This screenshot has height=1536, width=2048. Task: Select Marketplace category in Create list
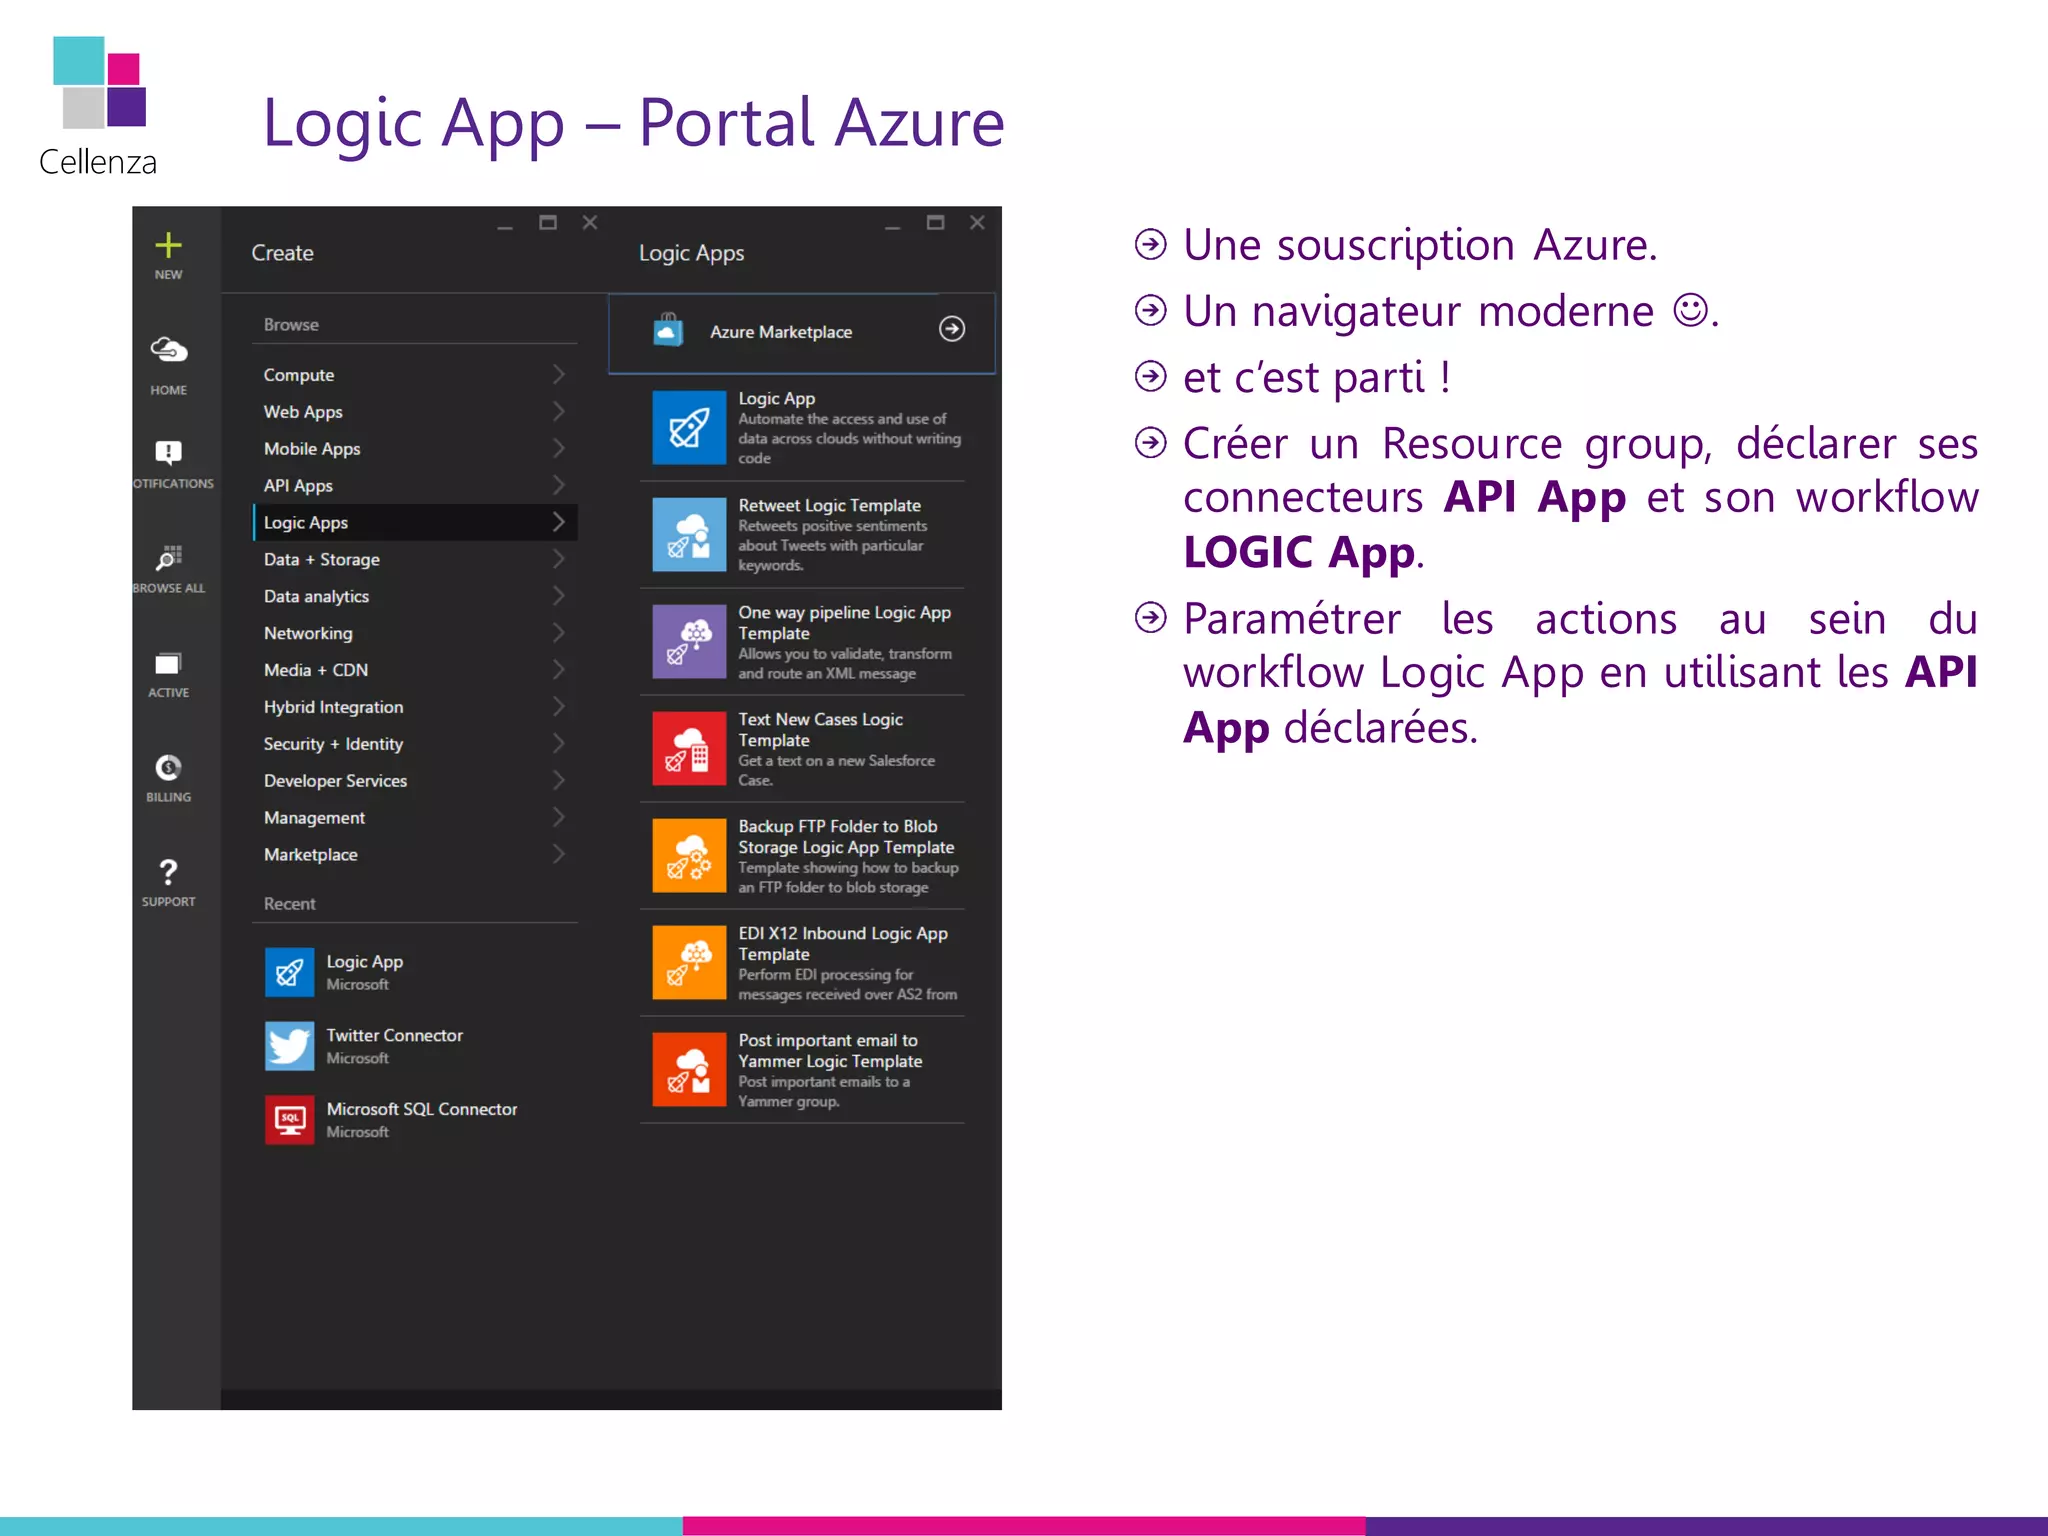click(x=415, y=855)
